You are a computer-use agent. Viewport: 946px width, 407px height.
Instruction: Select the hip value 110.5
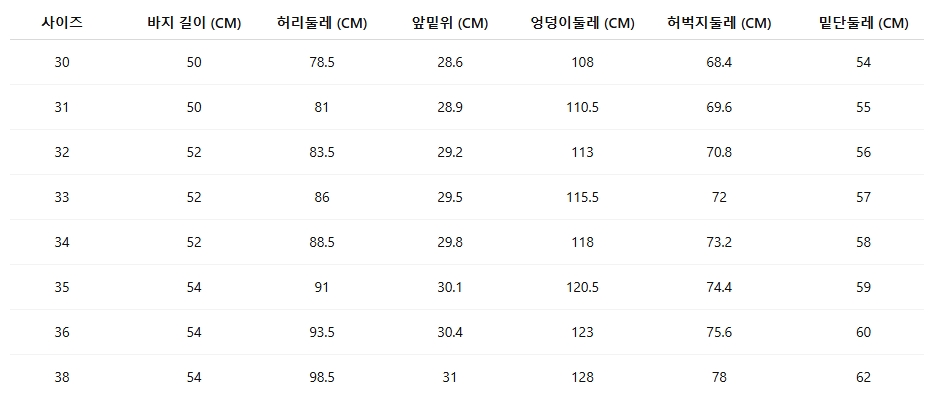pos(583,107)
